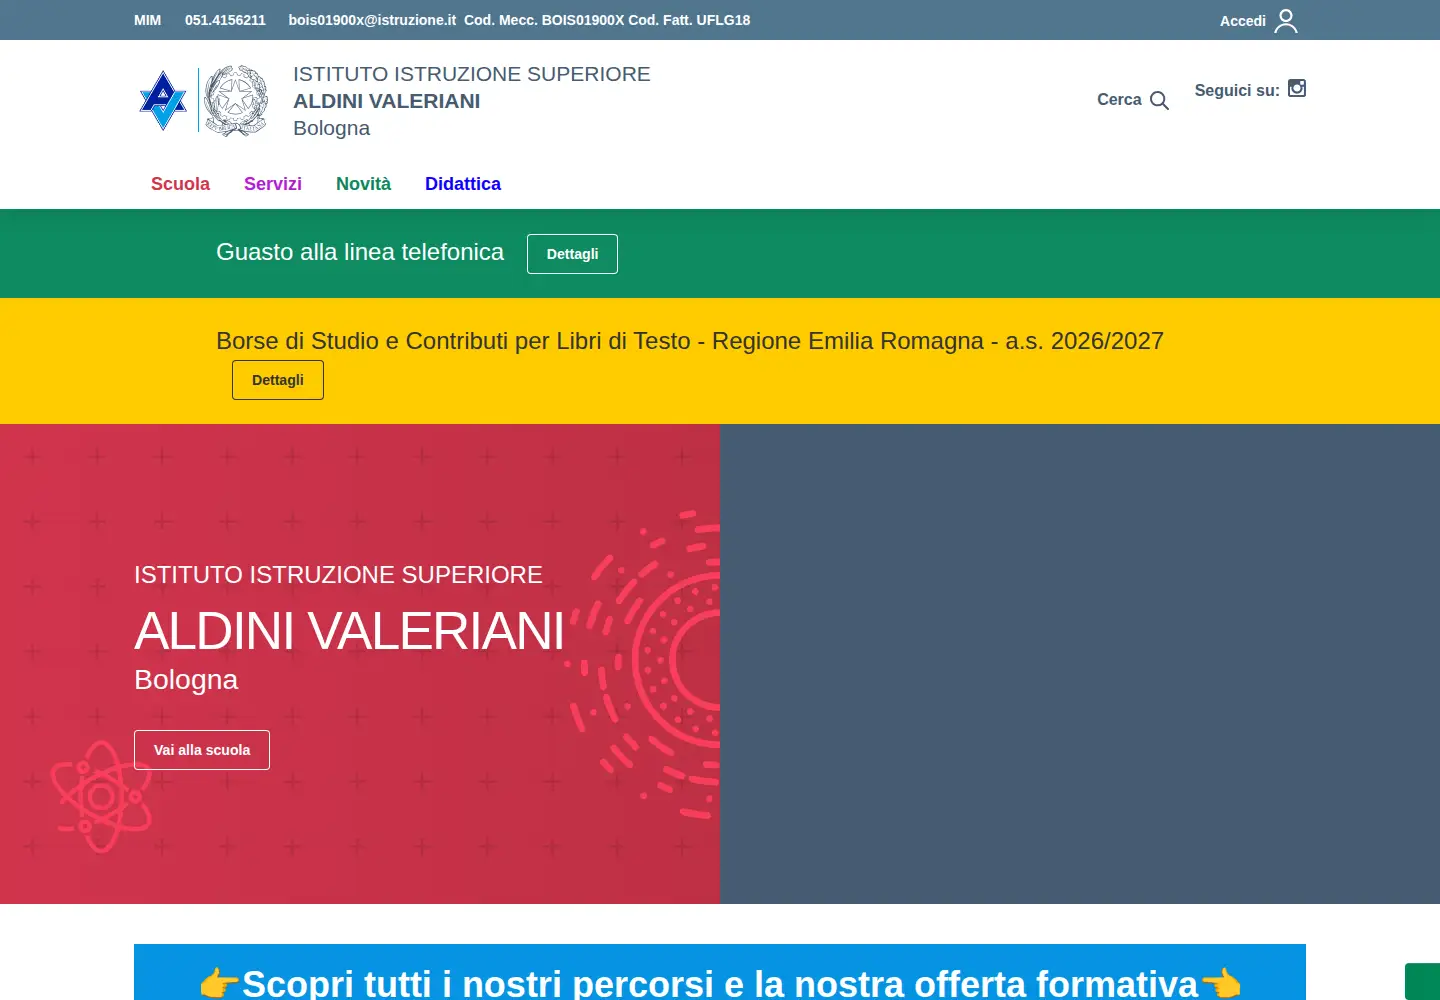The width and height of the screenshot is (1440, 1000).
Task: Click the Cod. Mecc. BOIS01900X text
Action: [x=544, y=20]
